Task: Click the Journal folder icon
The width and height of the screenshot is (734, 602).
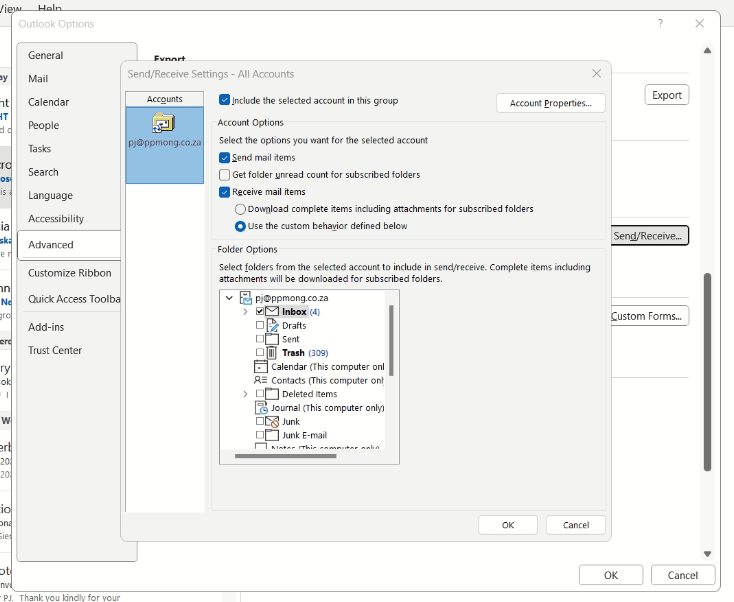Action: pos(261,408)
